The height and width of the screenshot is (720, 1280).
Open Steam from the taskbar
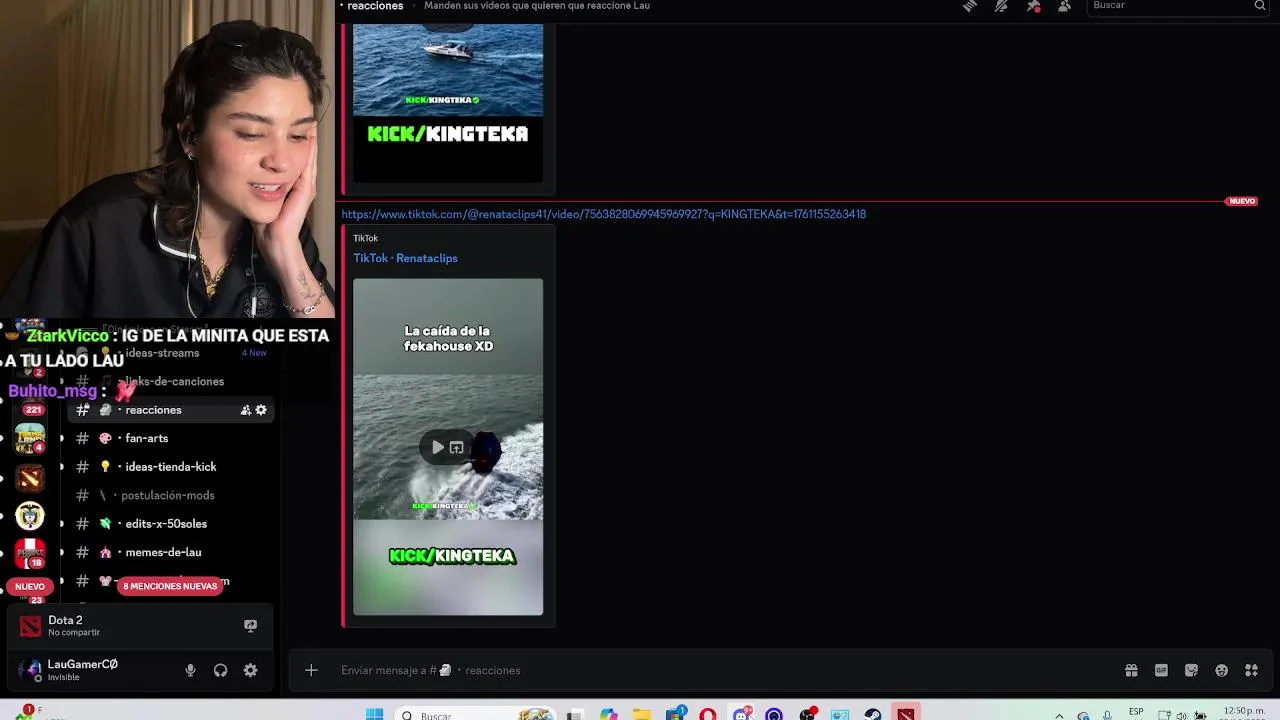pos(873,714)
